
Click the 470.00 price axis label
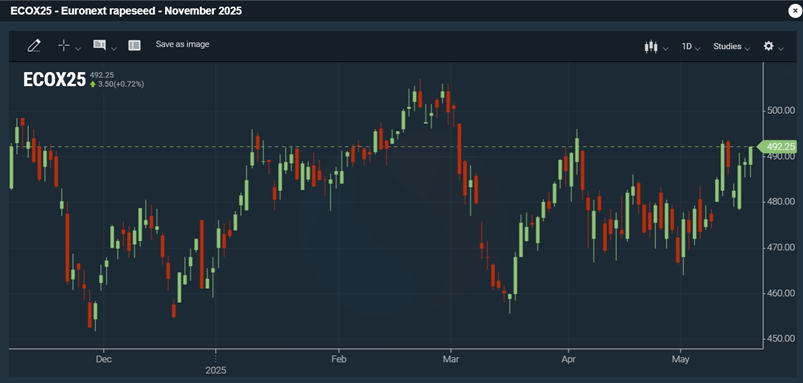(x=780, y=247)
